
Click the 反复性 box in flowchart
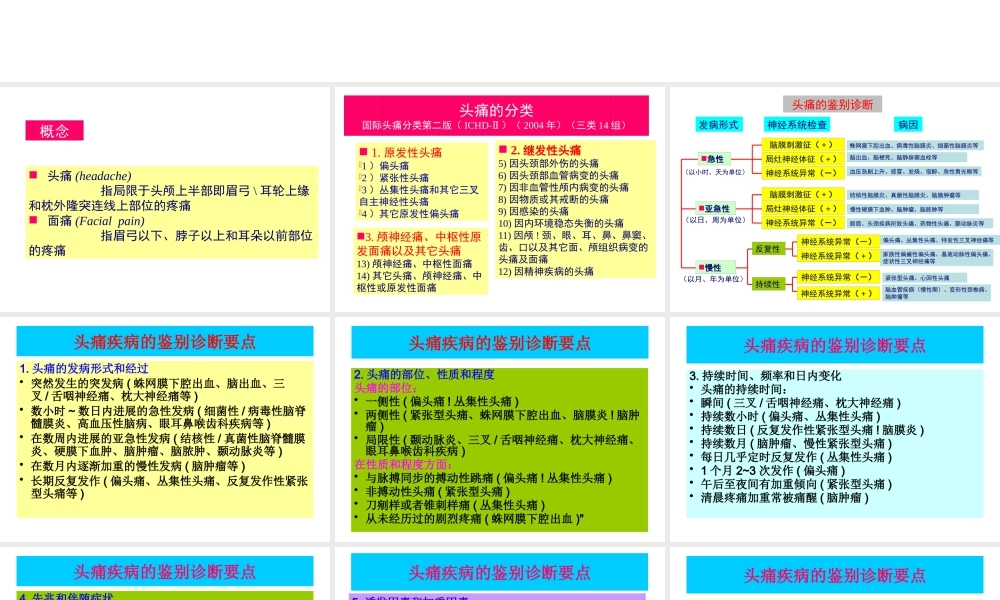(767, 249)
